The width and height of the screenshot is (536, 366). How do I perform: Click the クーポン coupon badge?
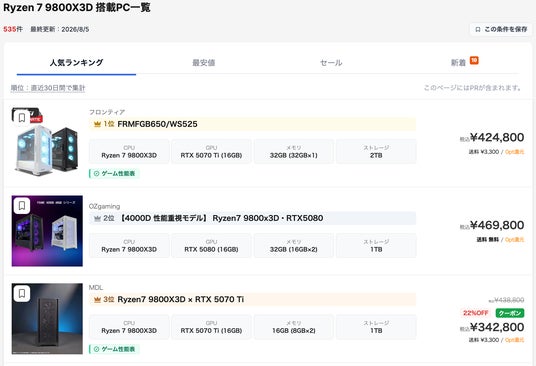(510, 313)
